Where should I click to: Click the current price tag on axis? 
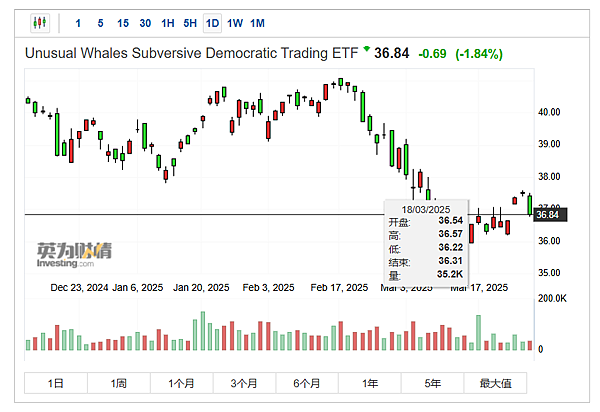[x=550, y=215]
